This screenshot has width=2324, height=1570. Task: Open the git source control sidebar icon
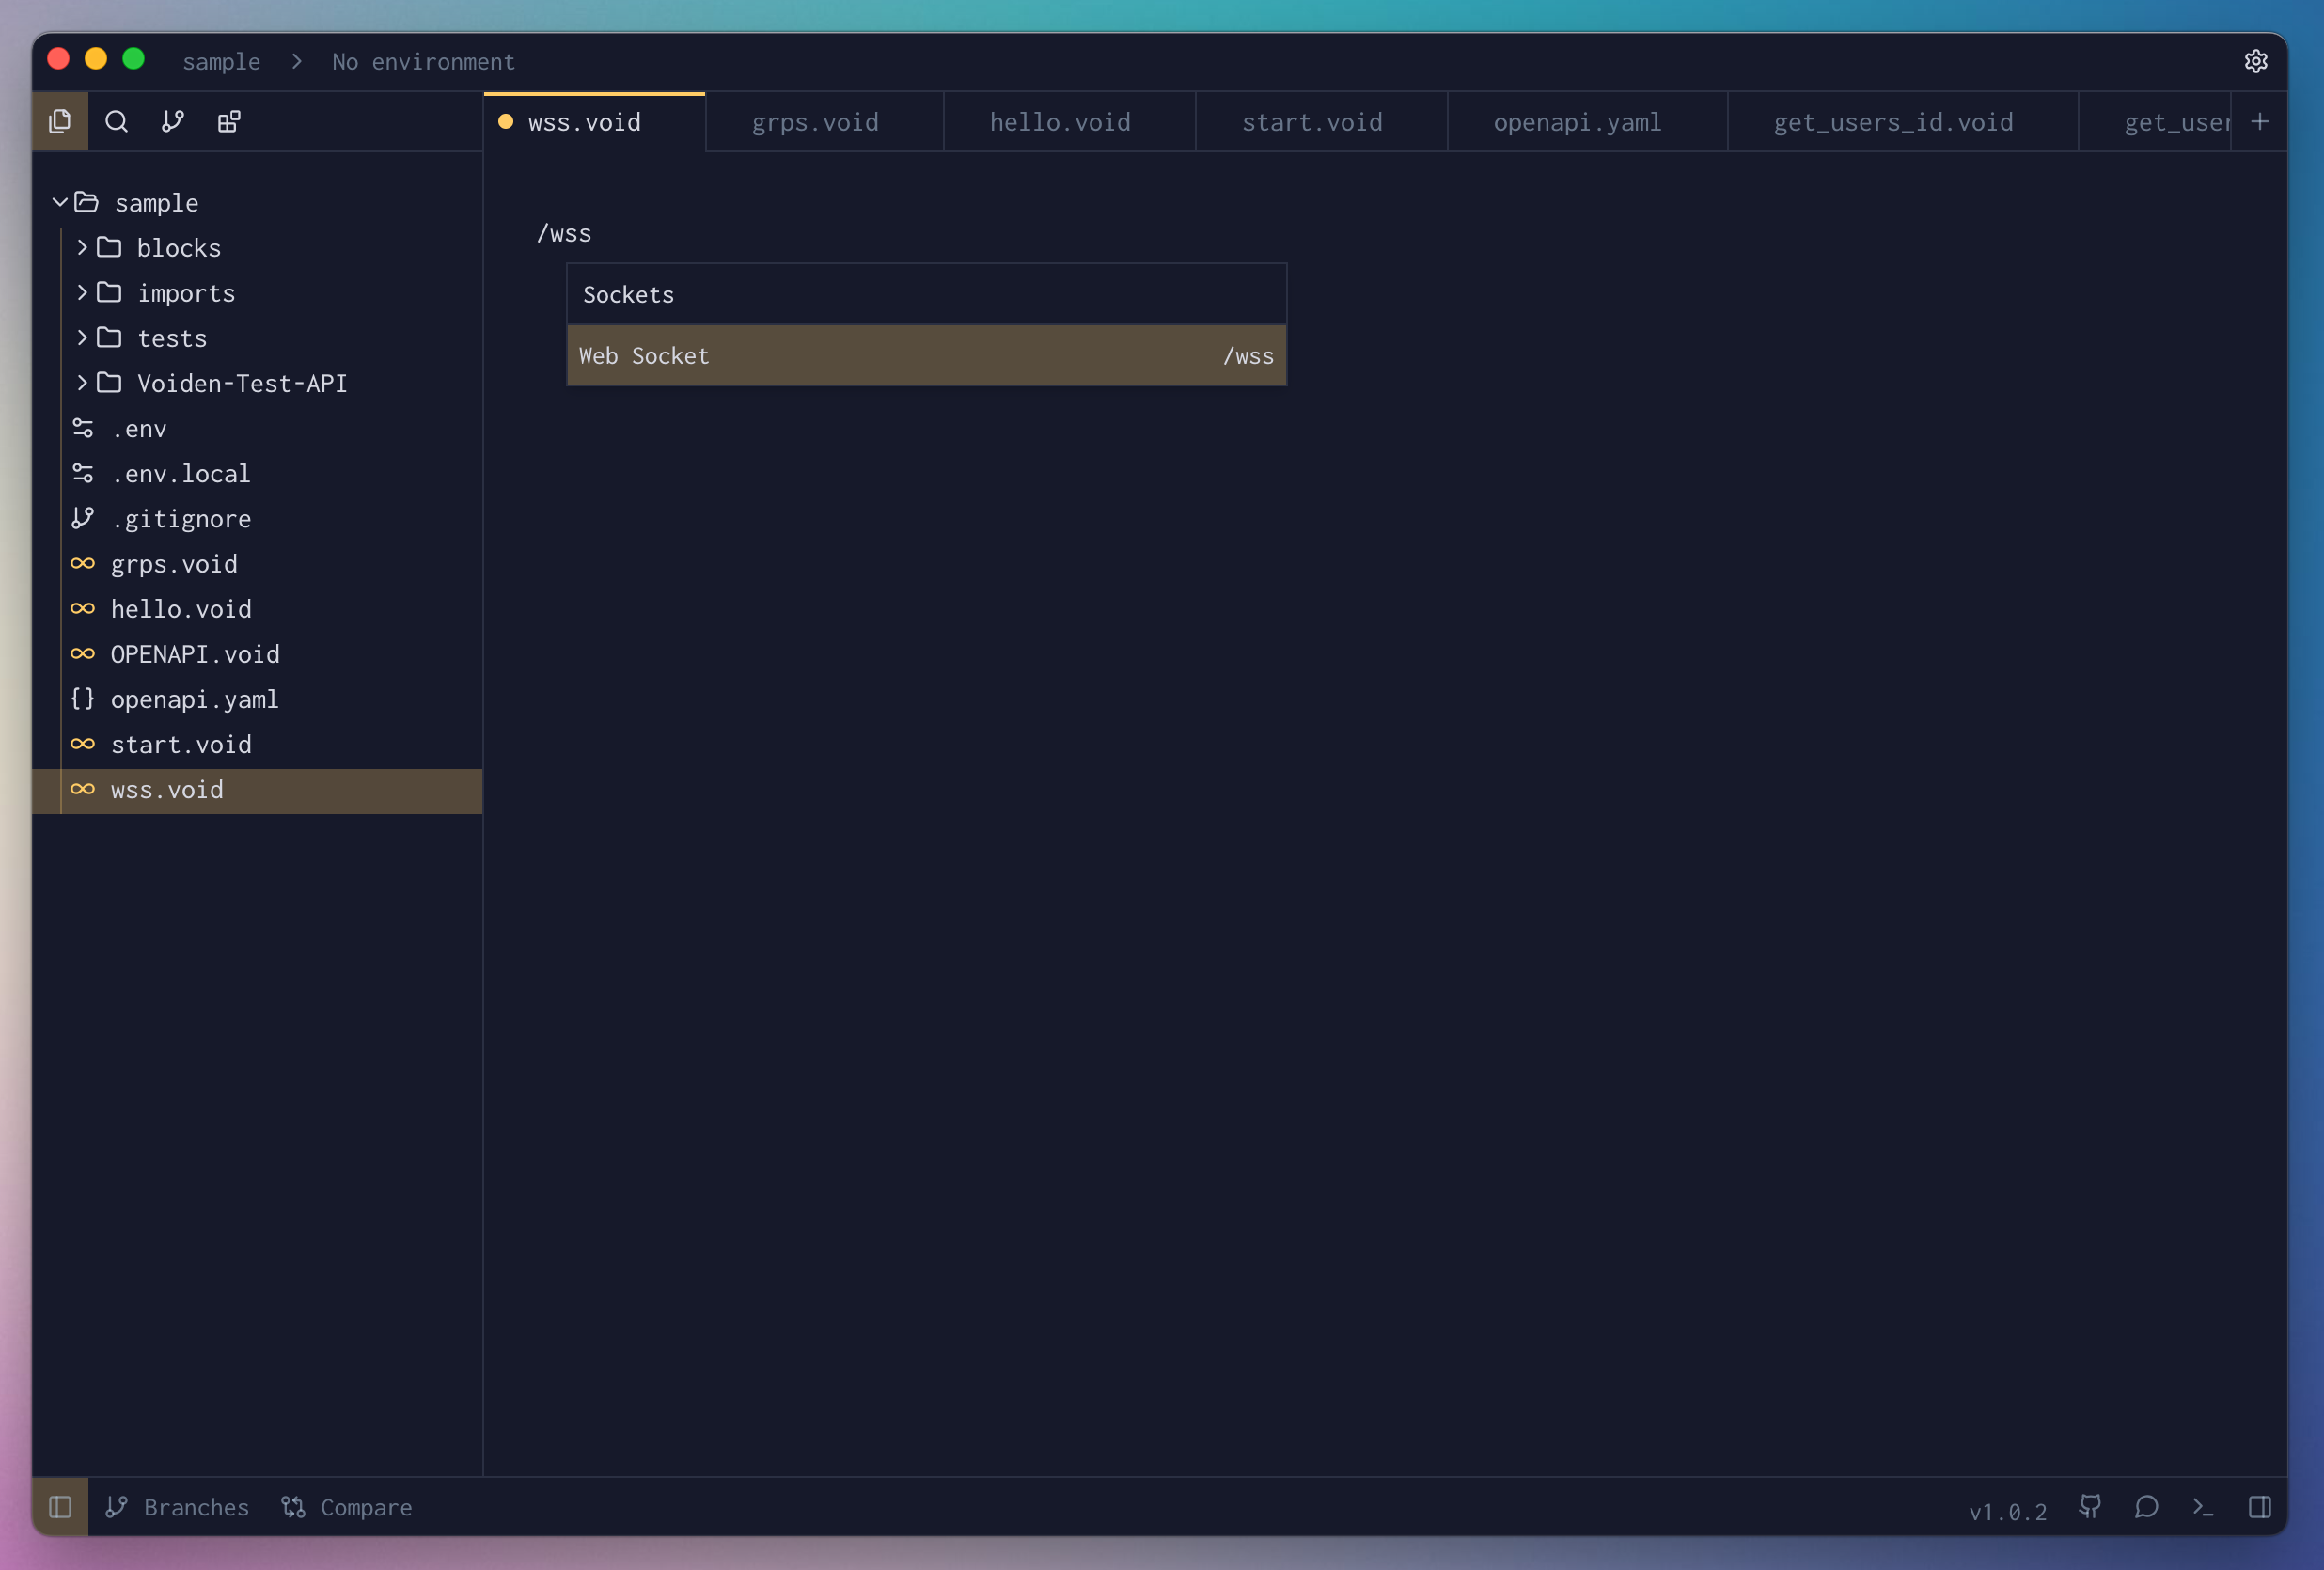[x=173, y=122]
